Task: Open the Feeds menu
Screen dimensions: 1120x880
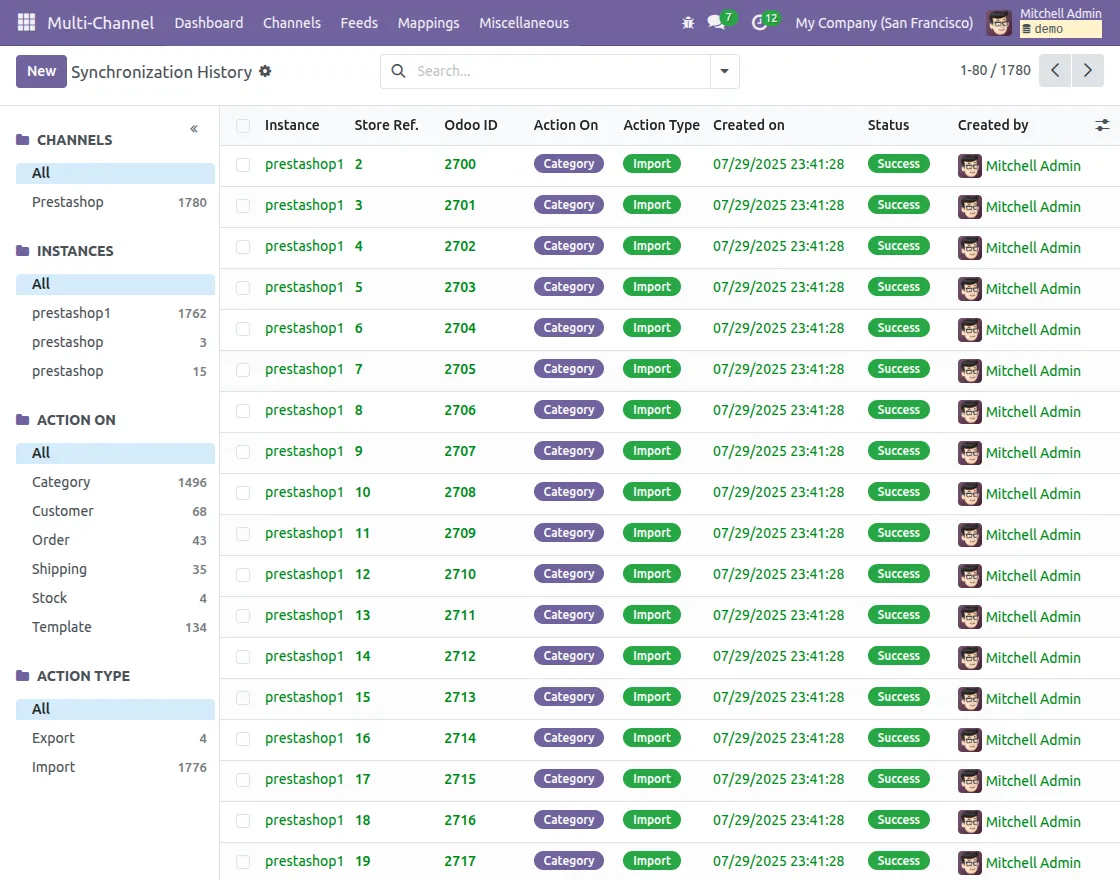Action: click(359, 22)
